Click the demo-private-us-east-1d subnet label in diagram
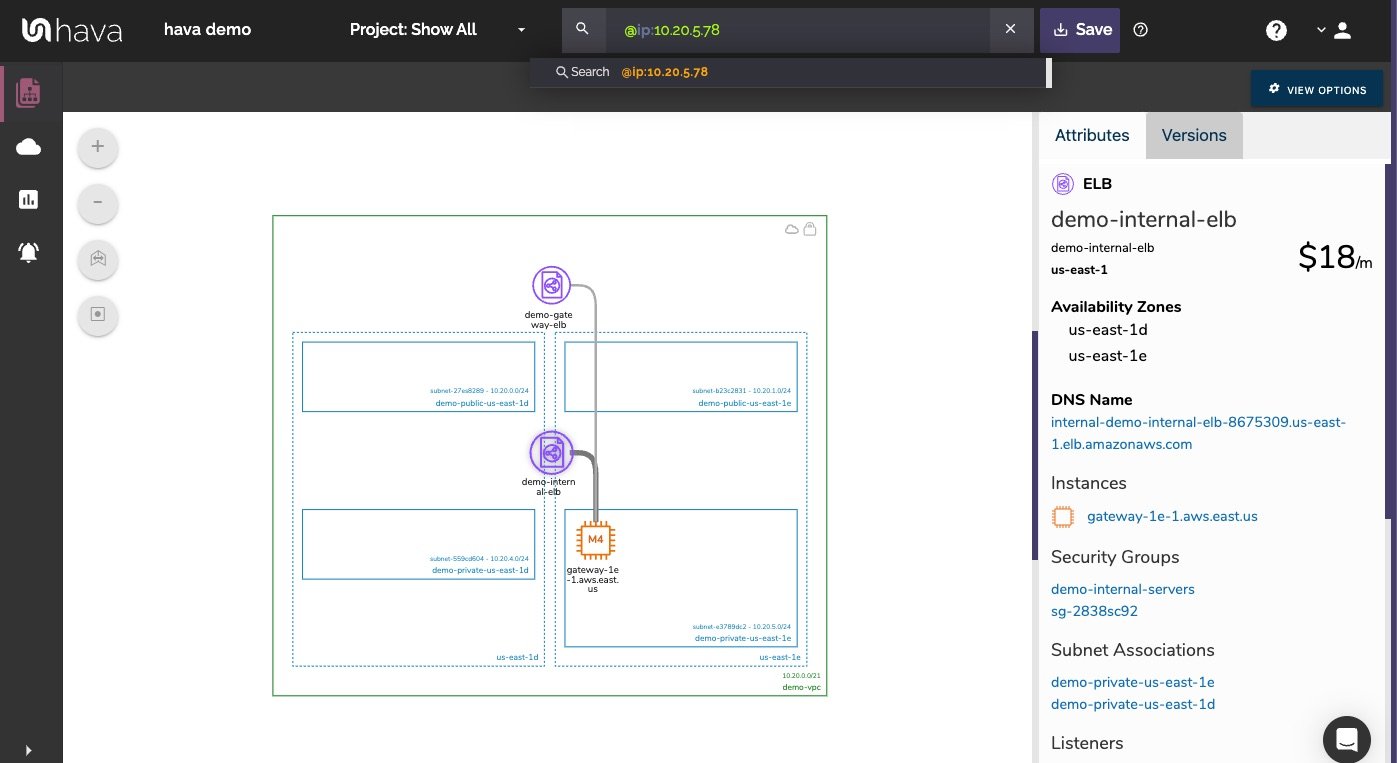The width and height of the screenshot is (1397, 763). click(480, 570)
